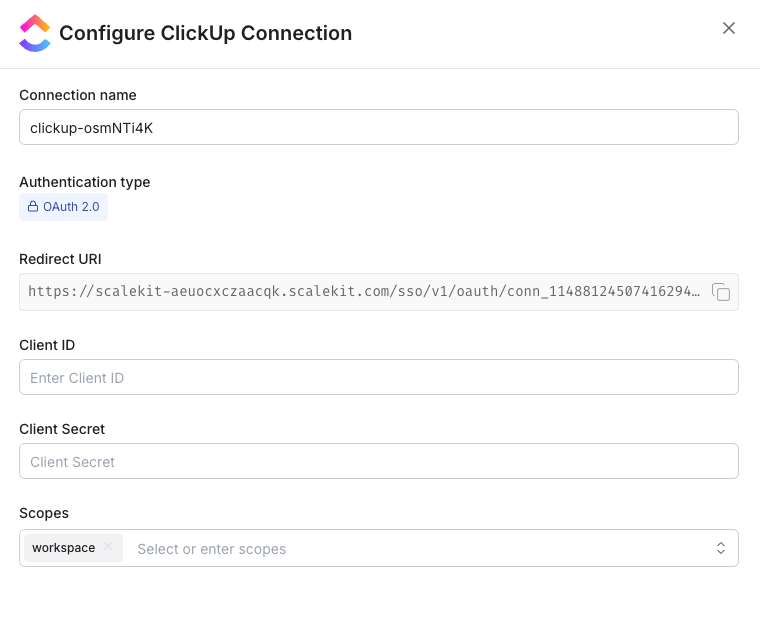Click the 'Client Secret' label

(62, 429)
